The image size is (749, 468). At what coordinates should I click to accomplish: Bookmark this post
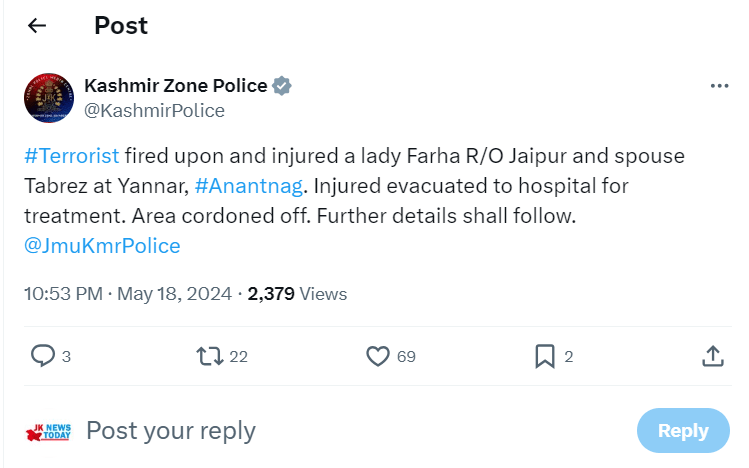coord(545,356)
